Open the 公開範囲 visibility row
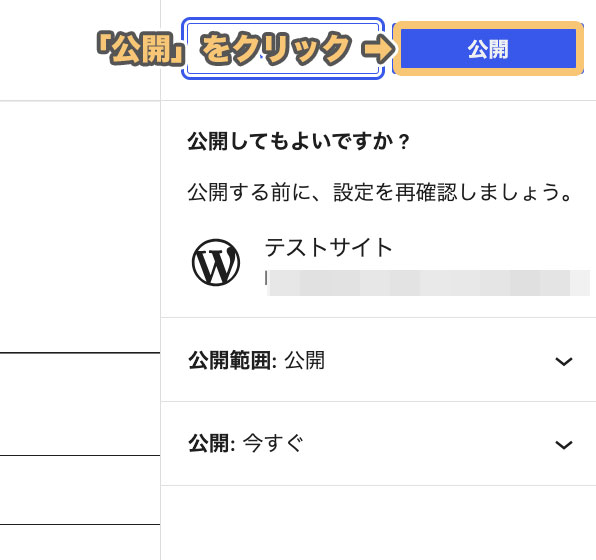This screenshot has height=560, width=596. (x=378, y=360)
